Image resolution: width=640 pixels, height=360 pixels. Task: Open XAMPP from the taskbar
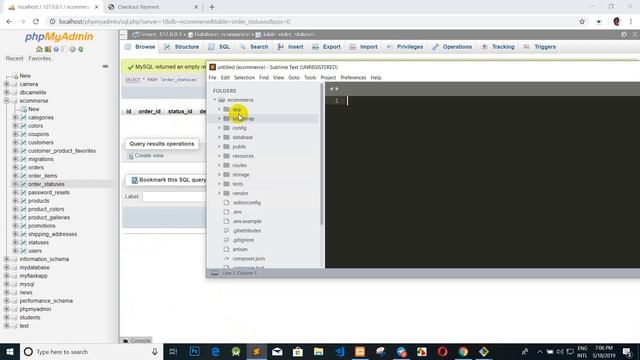click(360, 351)
